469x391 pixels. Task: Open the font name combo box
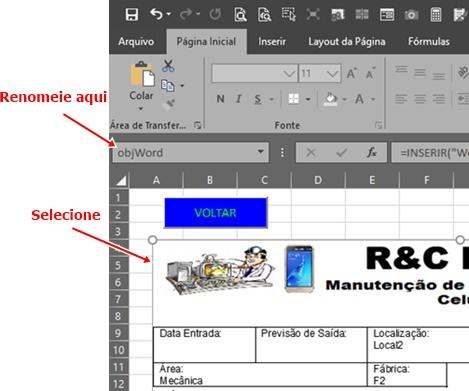[254, 73]
